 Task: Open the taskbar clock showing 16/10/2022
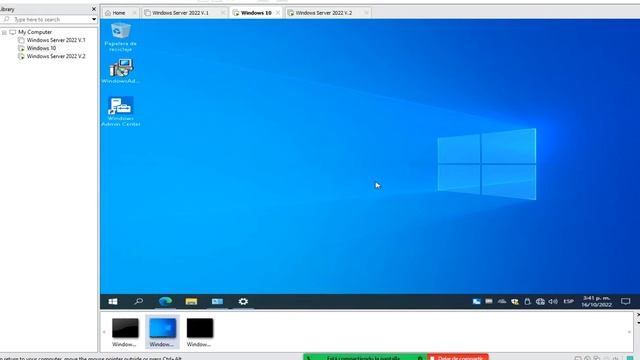click(x=596, y=301)
